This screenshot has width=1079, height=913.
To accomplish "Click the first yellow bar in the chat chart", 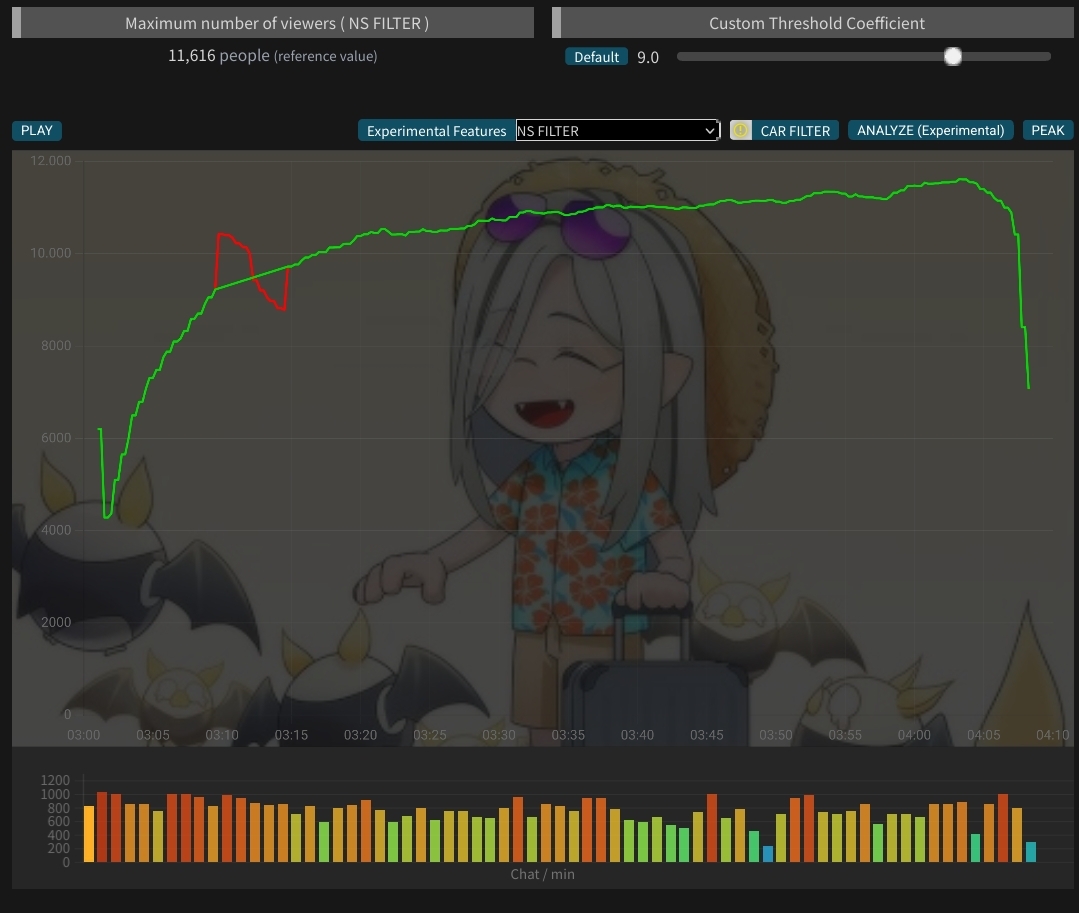I will click(x=89, y=834).
